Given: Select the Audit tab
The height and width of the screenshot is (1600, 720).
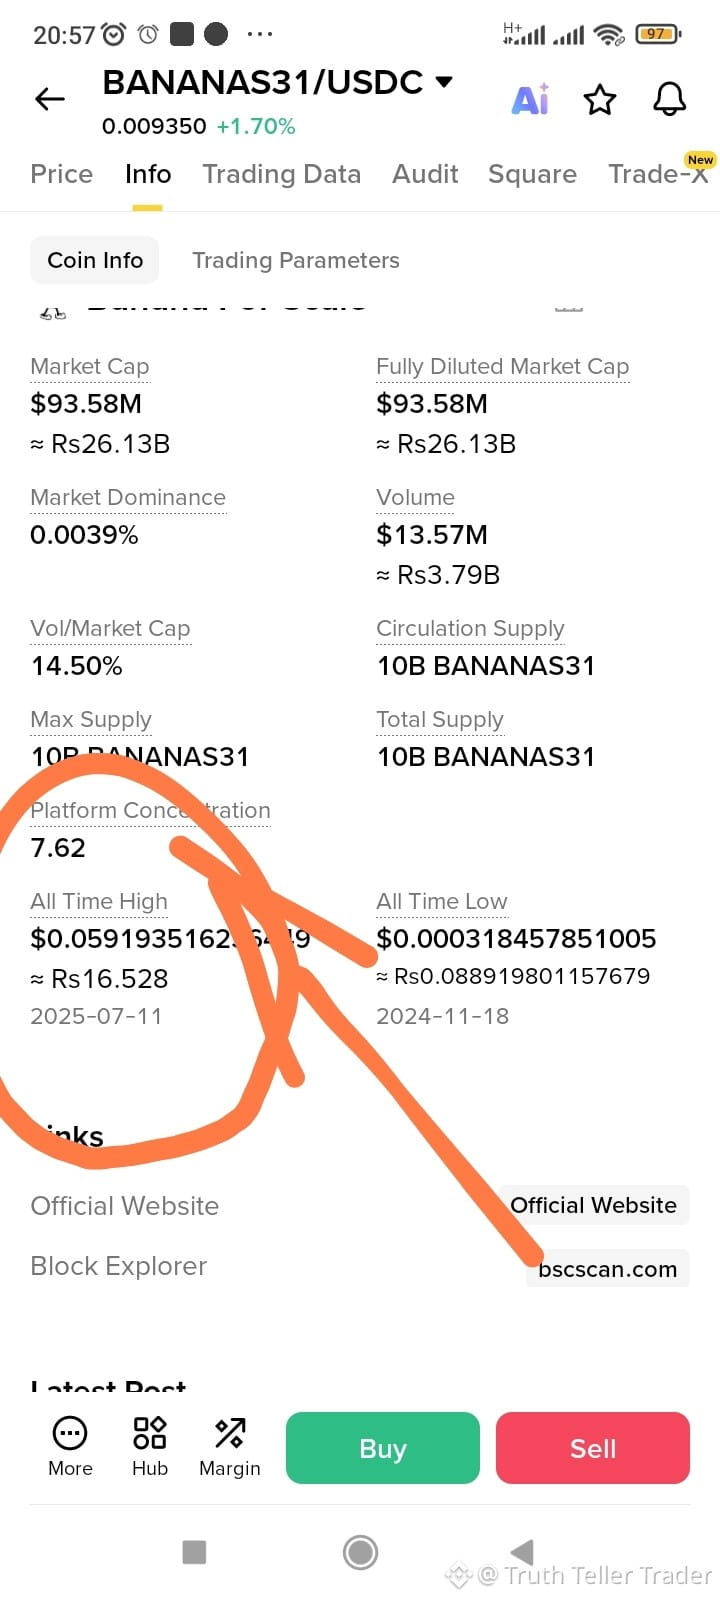Looking at the screenshot, I should tap(425, 174).
